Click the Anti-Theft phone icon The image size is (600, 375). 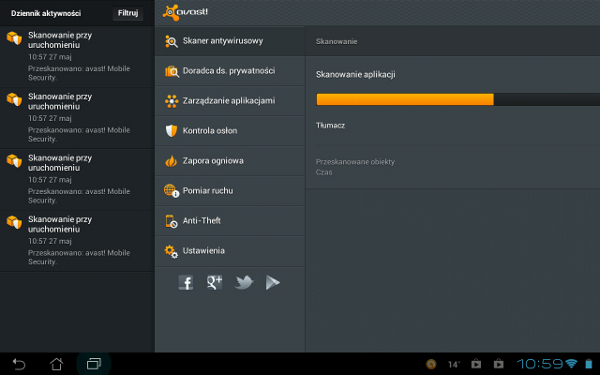(x=171, y=221)
